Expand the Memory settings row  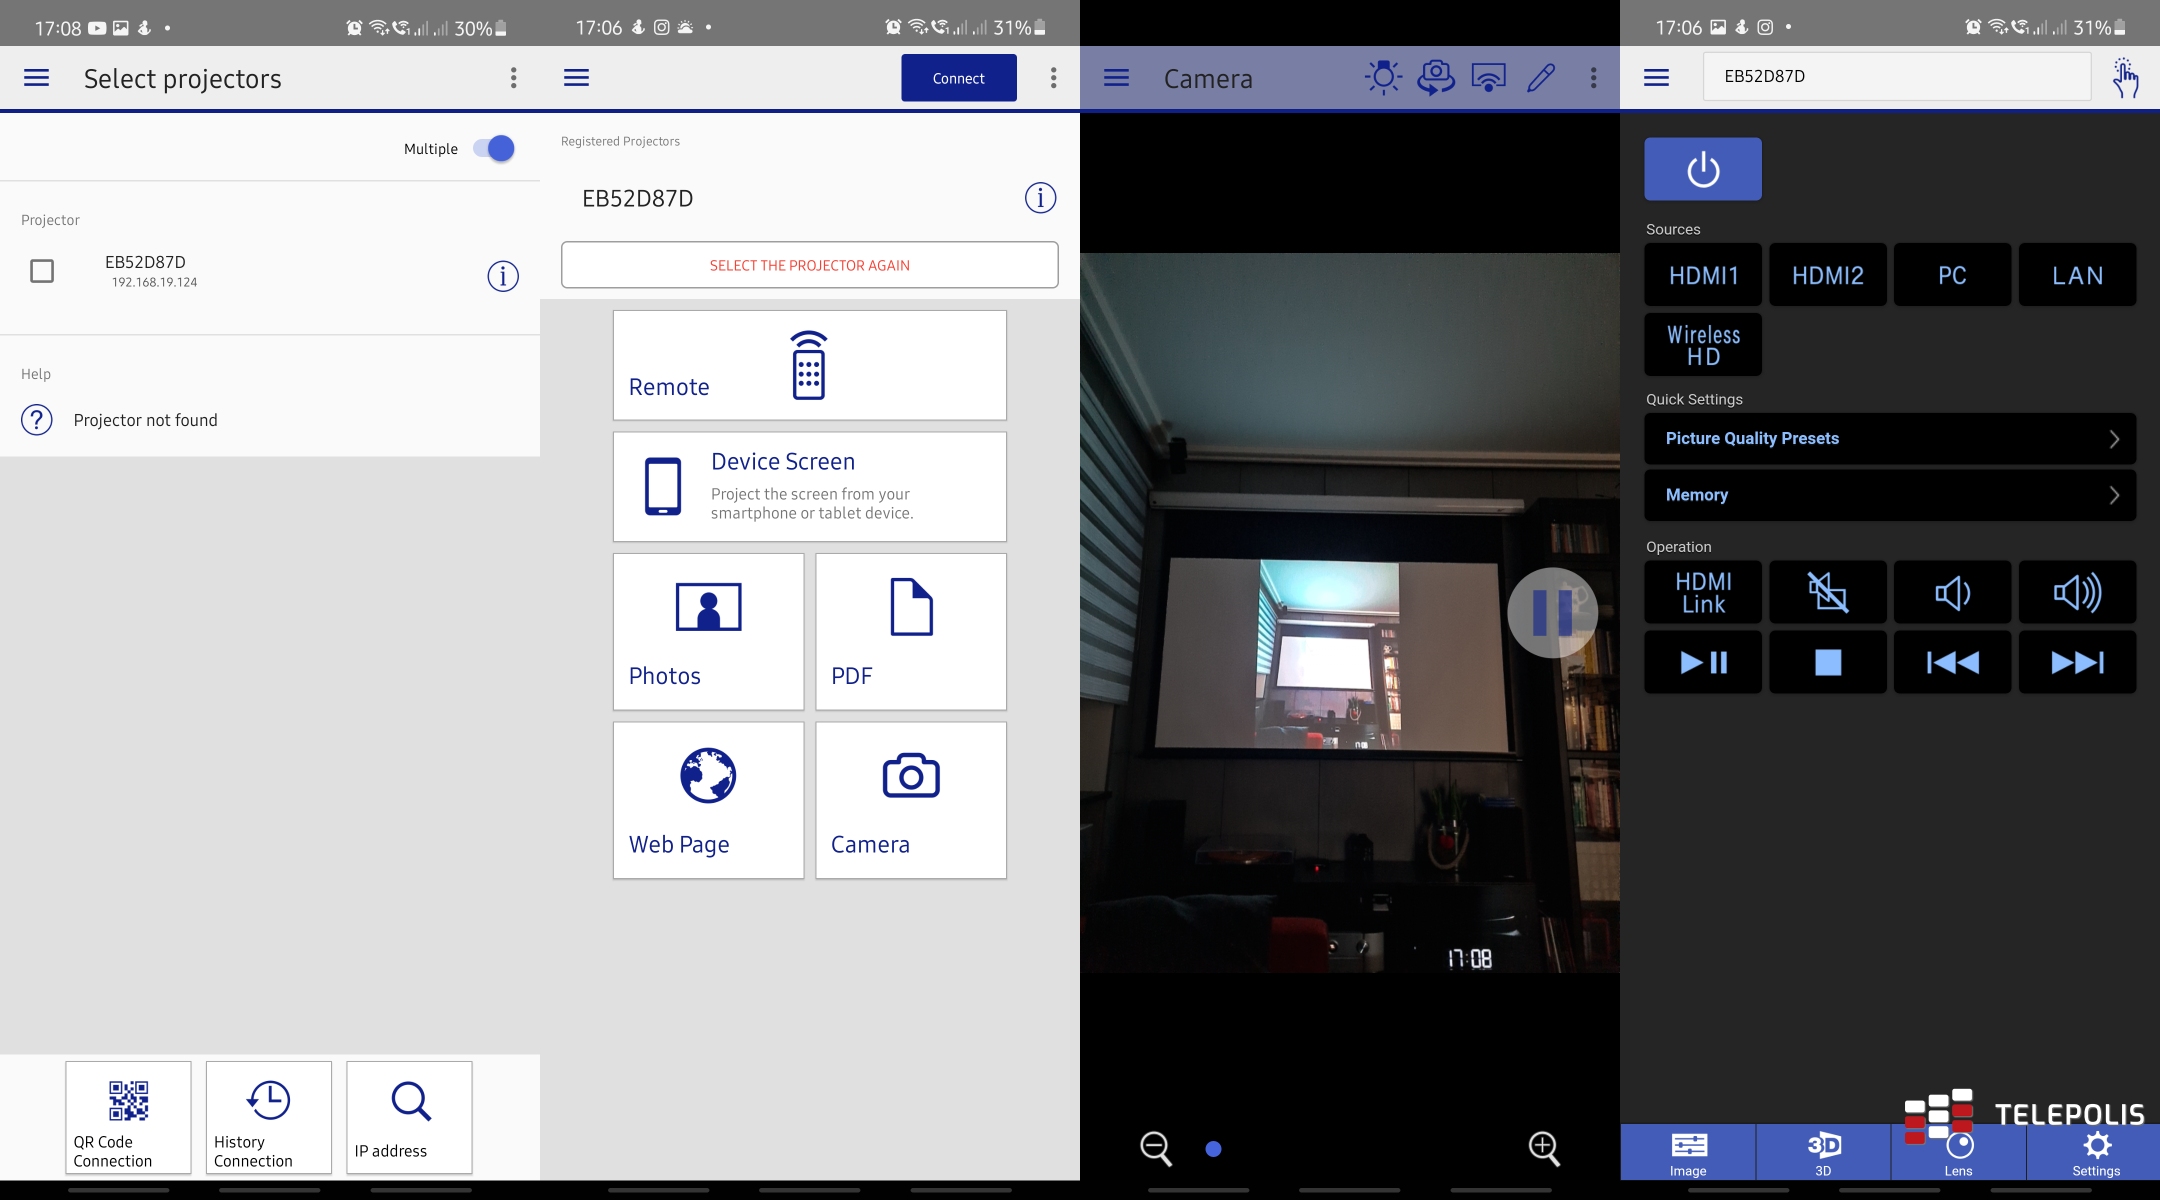[1889, 495]
